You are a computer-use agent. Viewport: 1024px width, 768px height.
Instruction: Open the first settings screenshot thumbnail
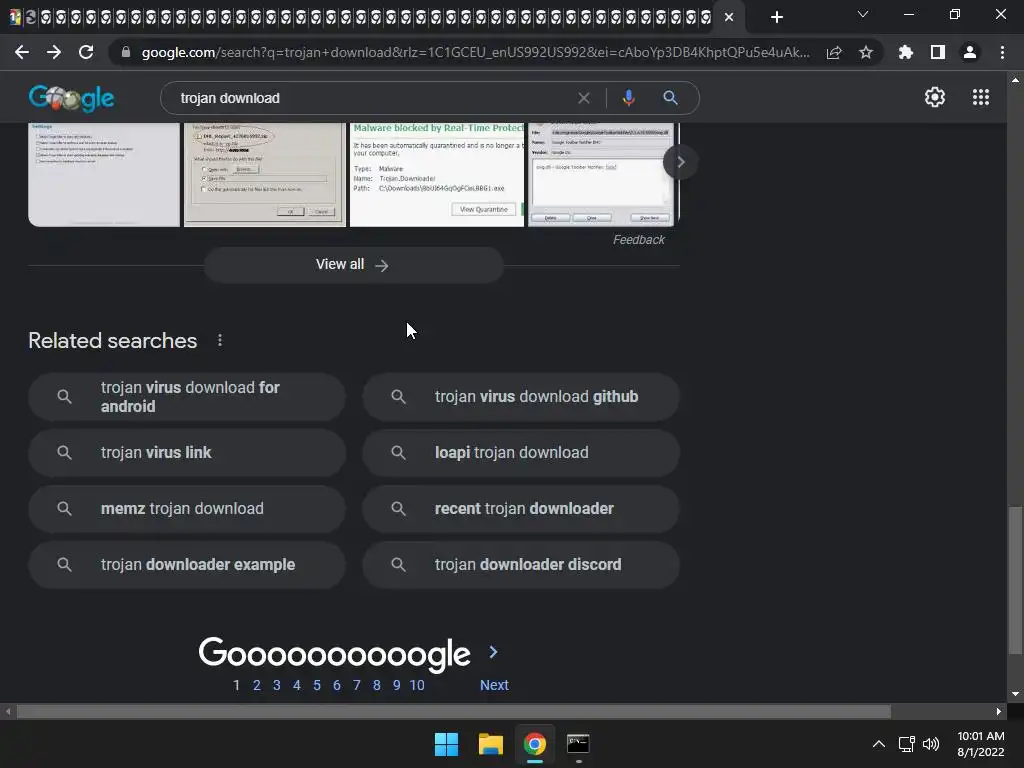(x=104, y=174)
